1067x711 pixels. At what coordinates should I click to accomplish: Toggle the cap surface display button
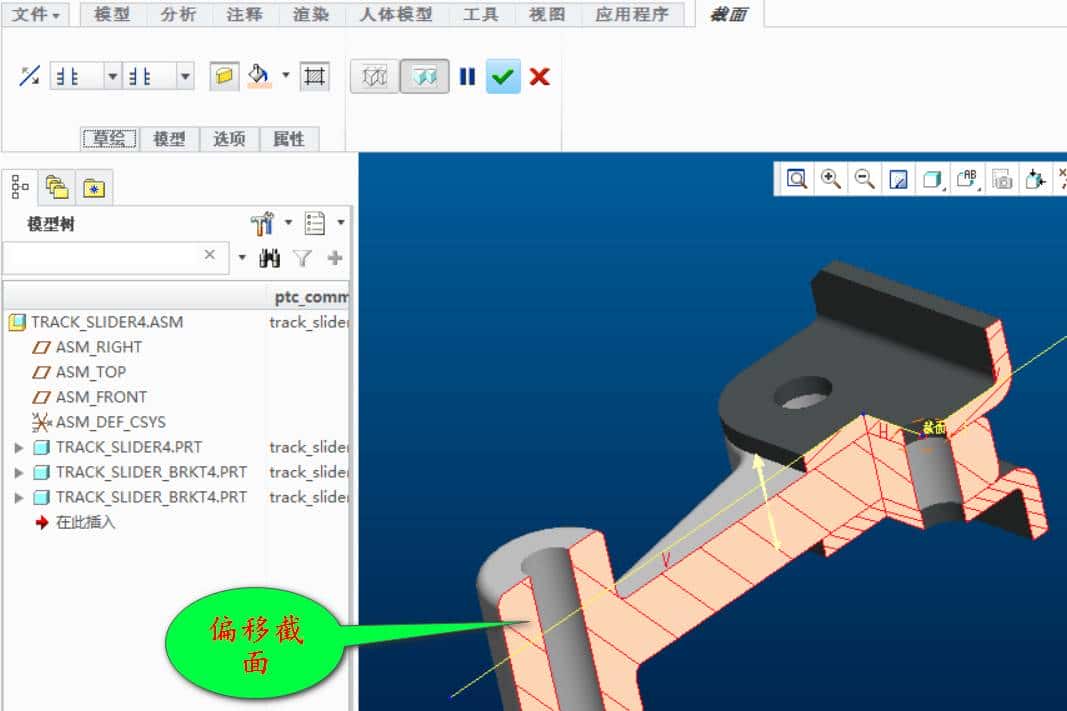click(x=224, y=77)
